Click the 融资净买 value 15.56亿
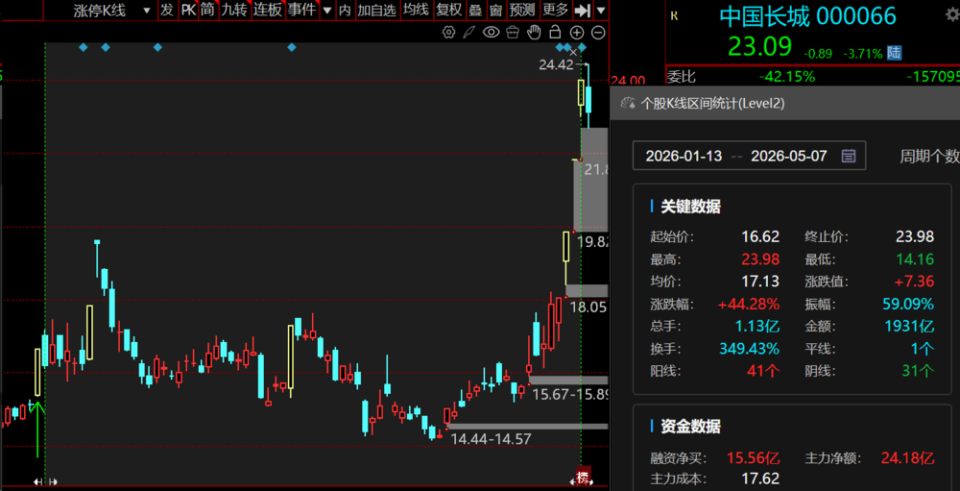Screen dimensions: 960x491 [x=754, y=458]
